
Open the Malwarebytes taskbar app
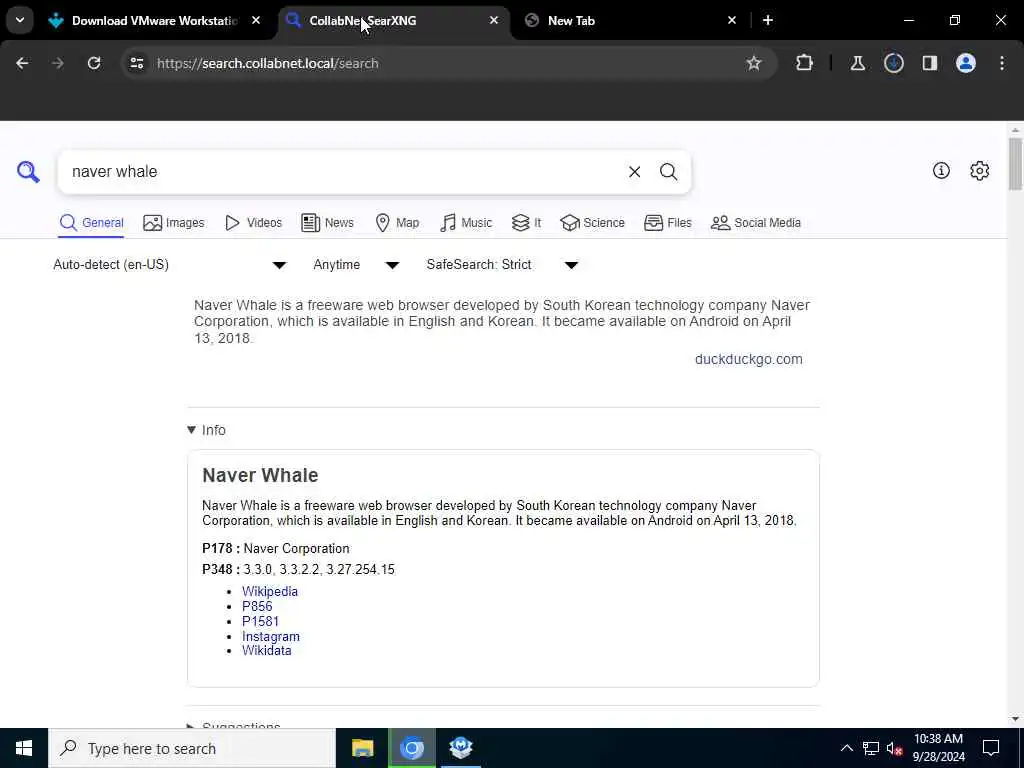click(x=460, y=748)
